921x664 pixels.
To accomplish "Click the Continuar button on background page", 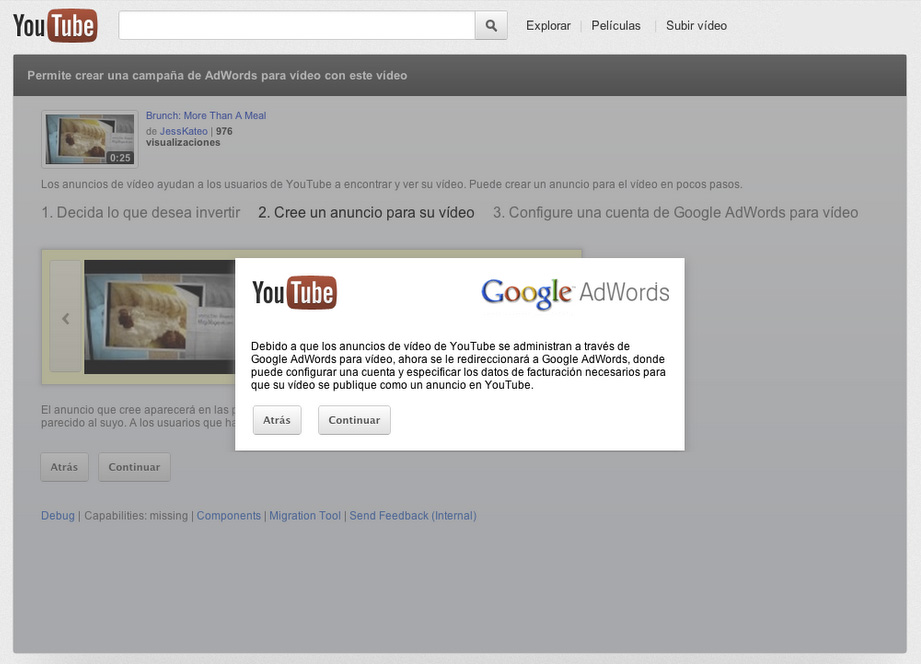I will [x=134, y=467].
